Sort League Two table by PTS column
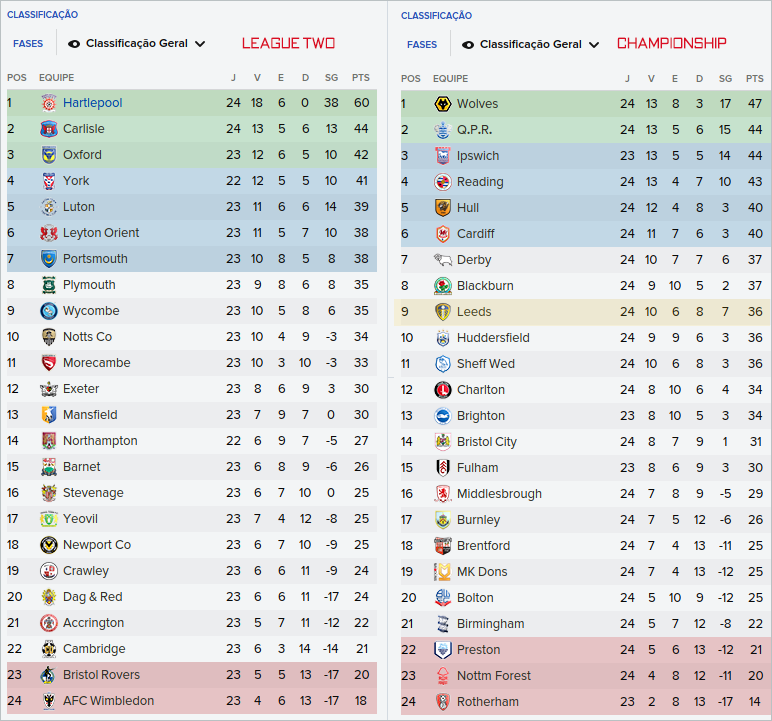This screenshot has height=721, width=772. [x=361, y=78]
